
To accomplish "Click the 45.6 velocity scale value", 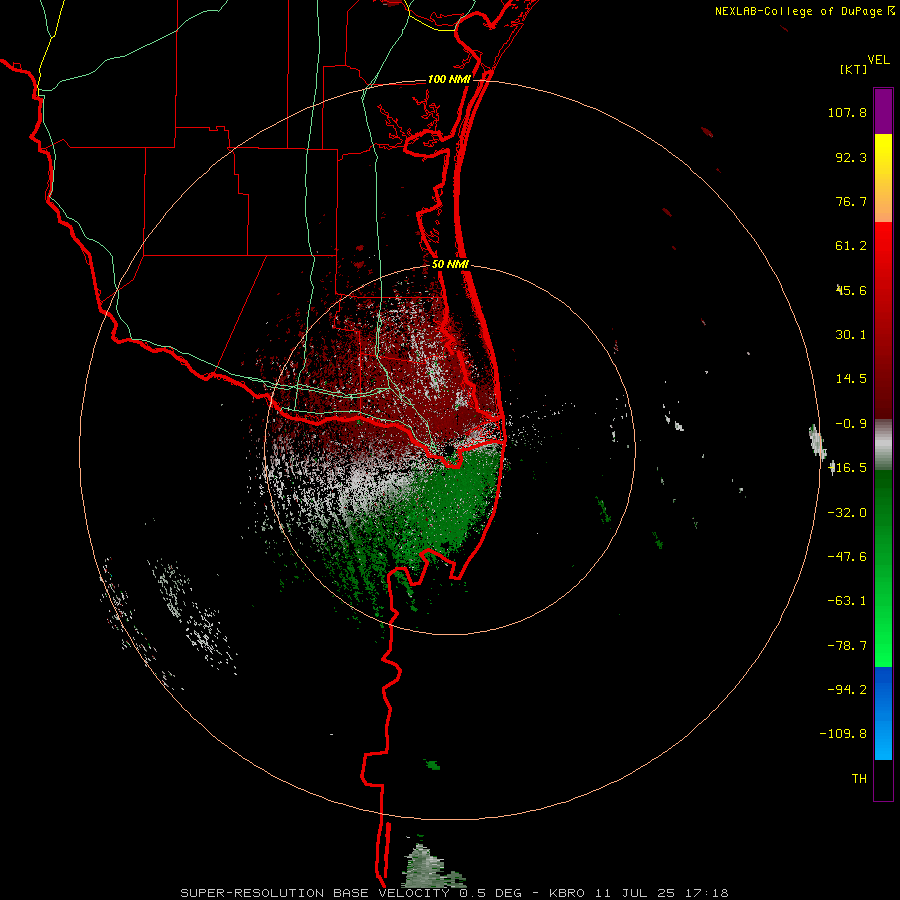I will (x=851, y=290).
